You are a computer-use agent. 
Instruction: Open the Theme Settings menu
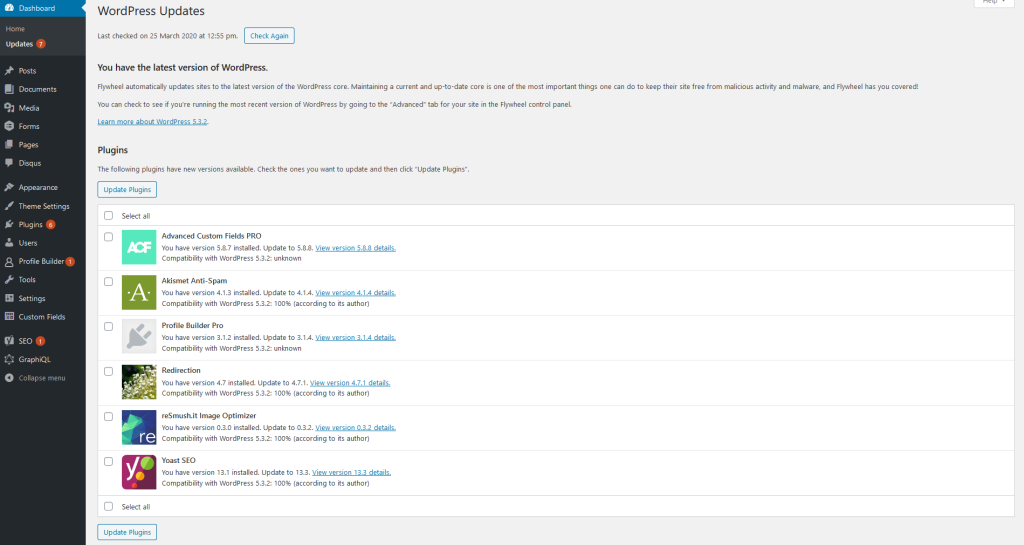[42, 206]
